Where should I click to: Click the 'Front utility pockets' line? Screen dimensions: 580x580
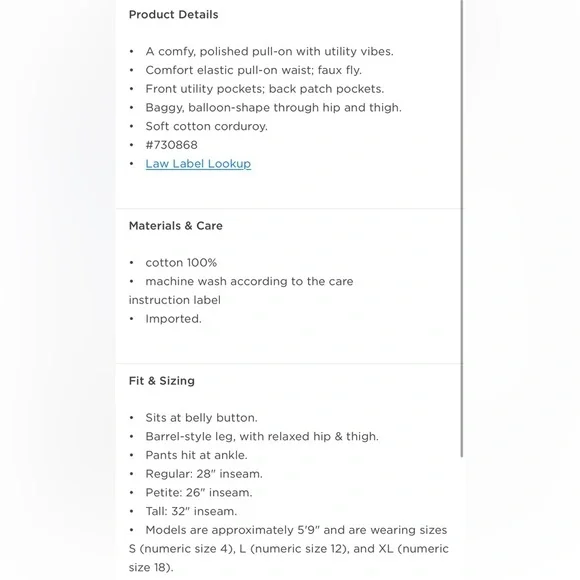coord(265,89)
